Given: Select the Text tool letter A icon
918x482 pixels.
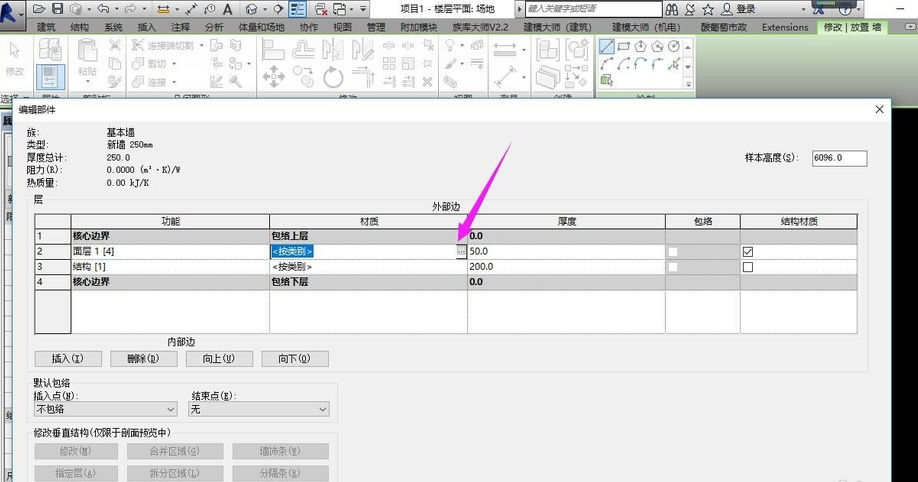Looking at the screenshot, I should [x=228, y=9].
